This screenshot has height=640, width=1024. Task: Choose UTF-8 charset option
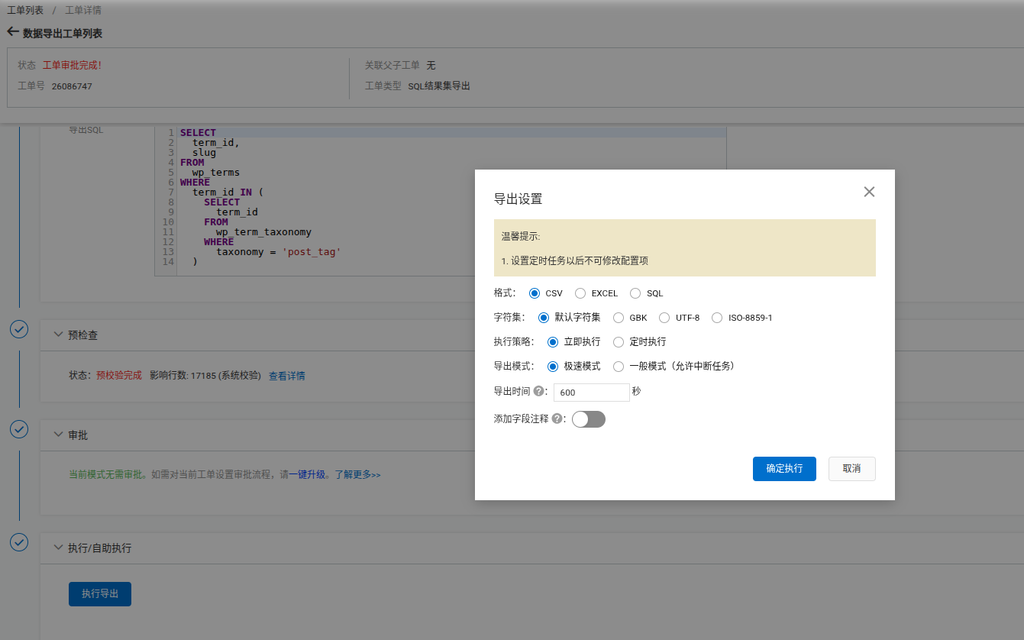tap(664, 317)
